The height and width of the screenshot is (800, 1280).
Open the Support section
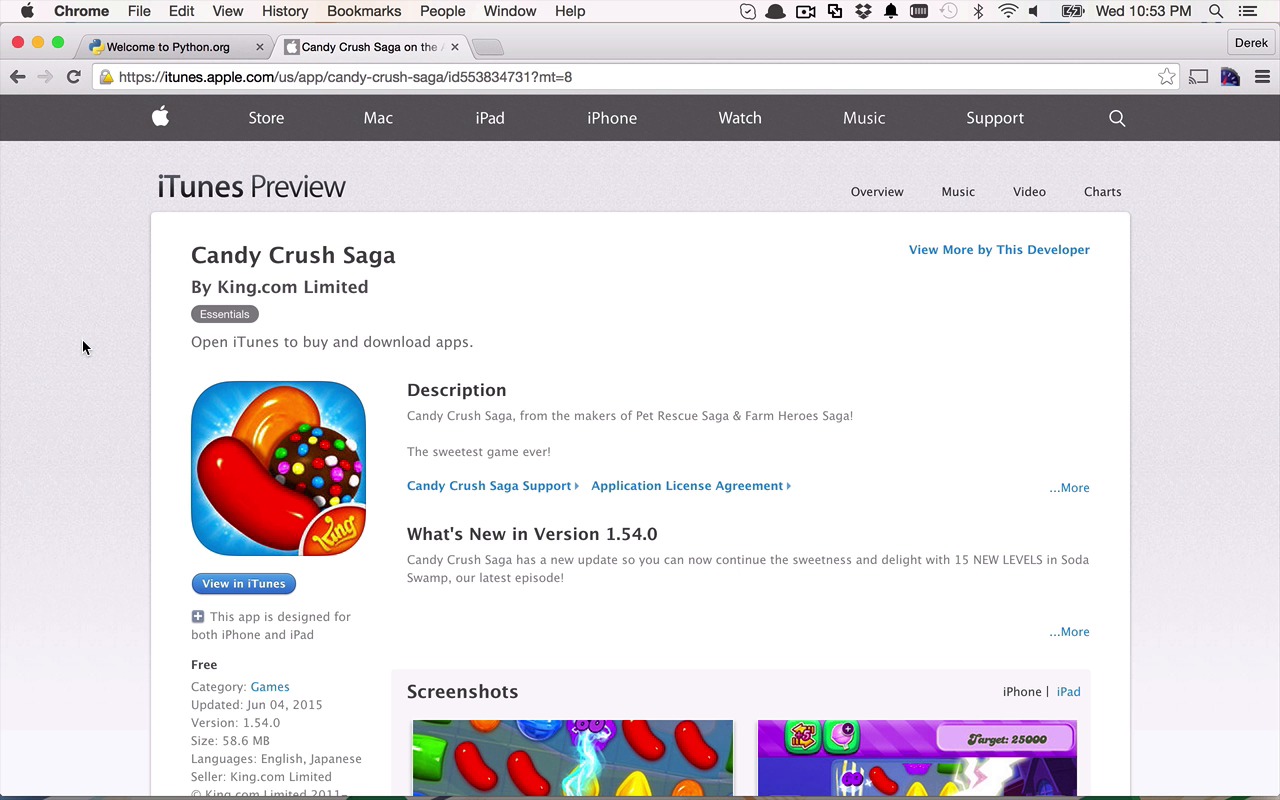click(x=995, y=118)
